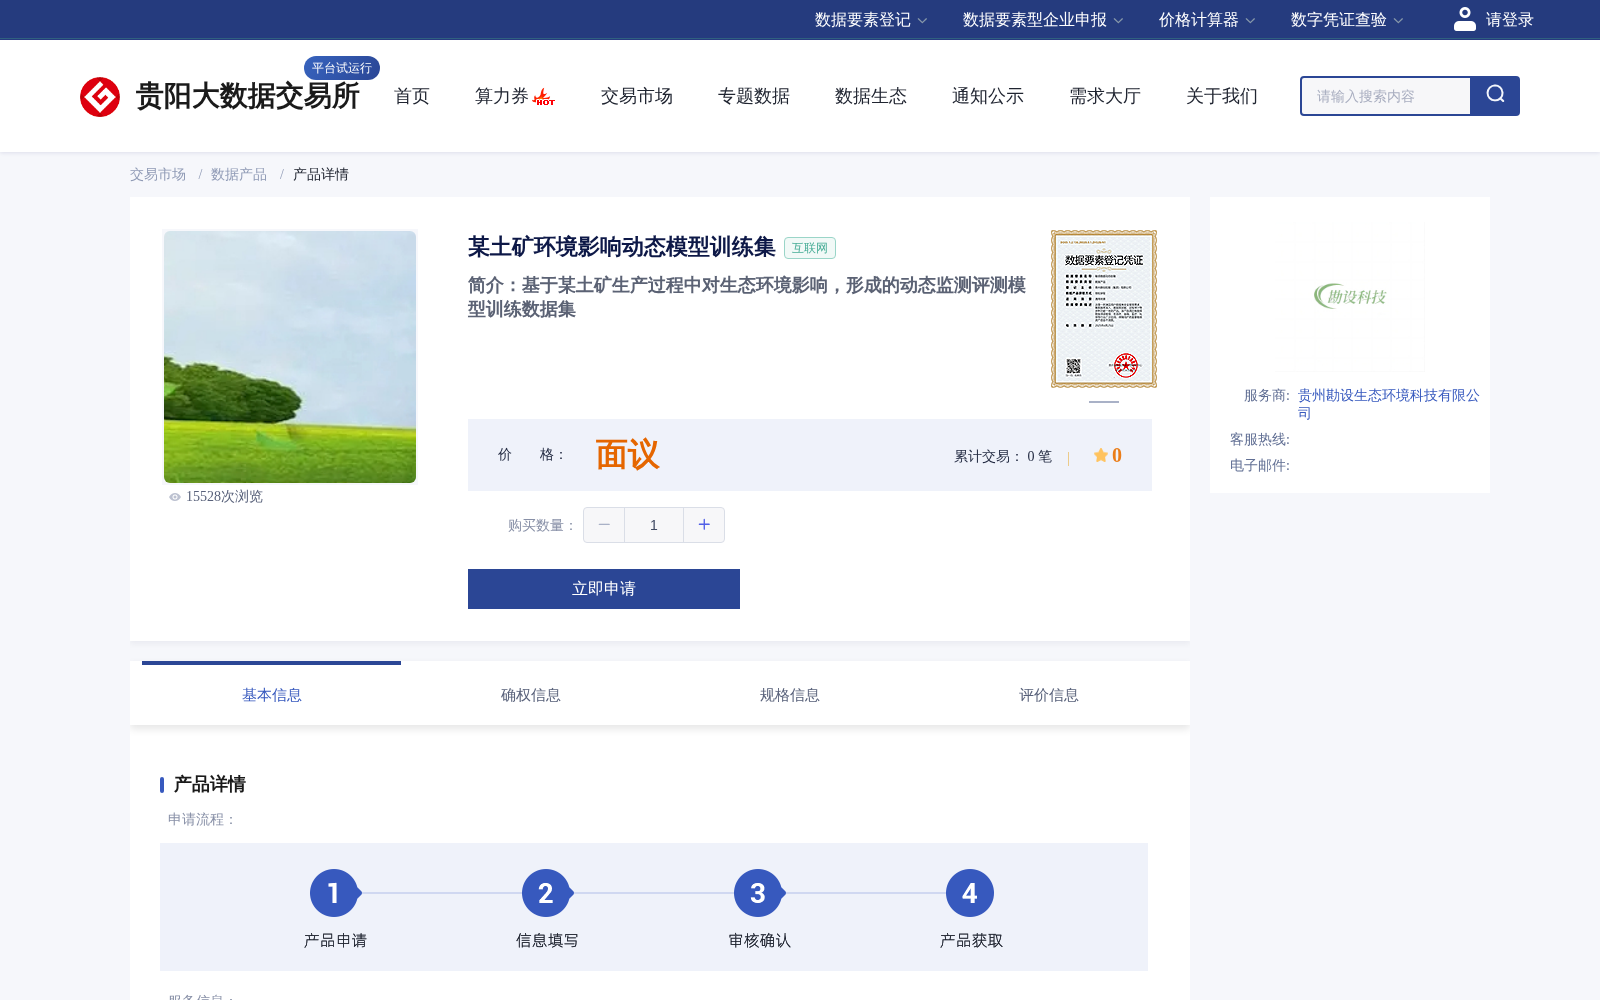Click step 1 产品申请 circle

tap(334, 893)
